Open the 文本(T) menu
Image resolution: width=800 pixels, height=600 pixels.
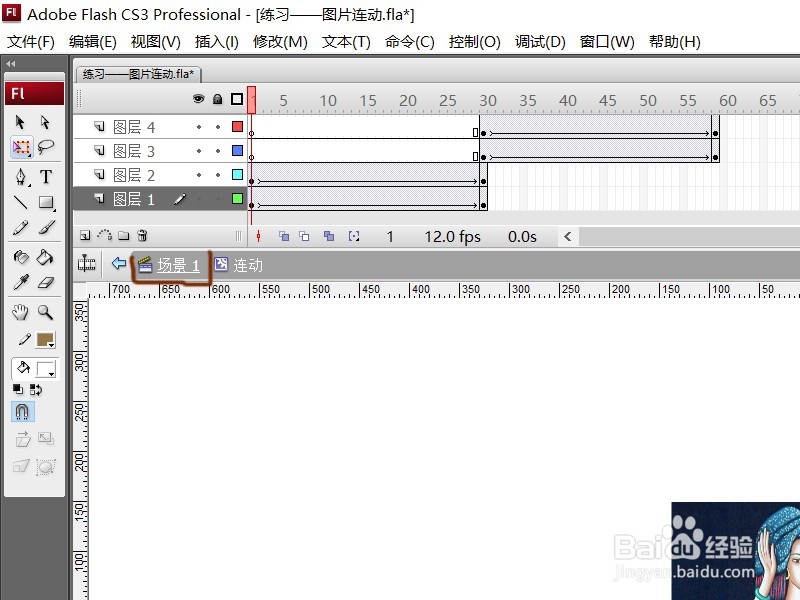coord(346,42)
